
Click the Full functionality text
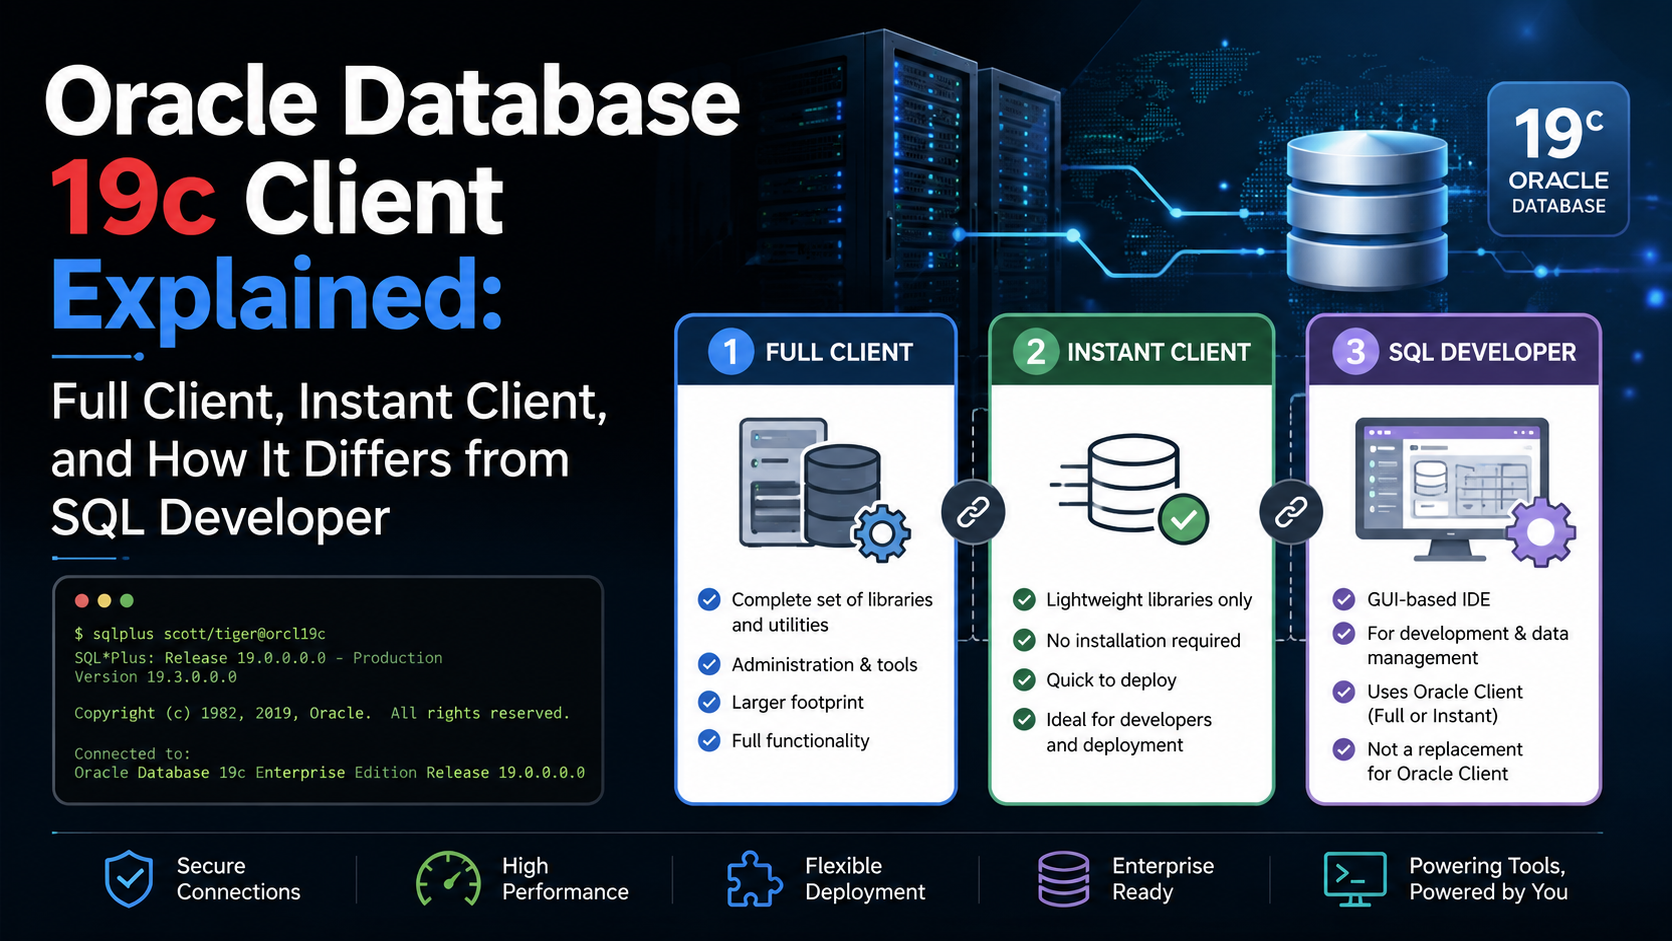800,741
